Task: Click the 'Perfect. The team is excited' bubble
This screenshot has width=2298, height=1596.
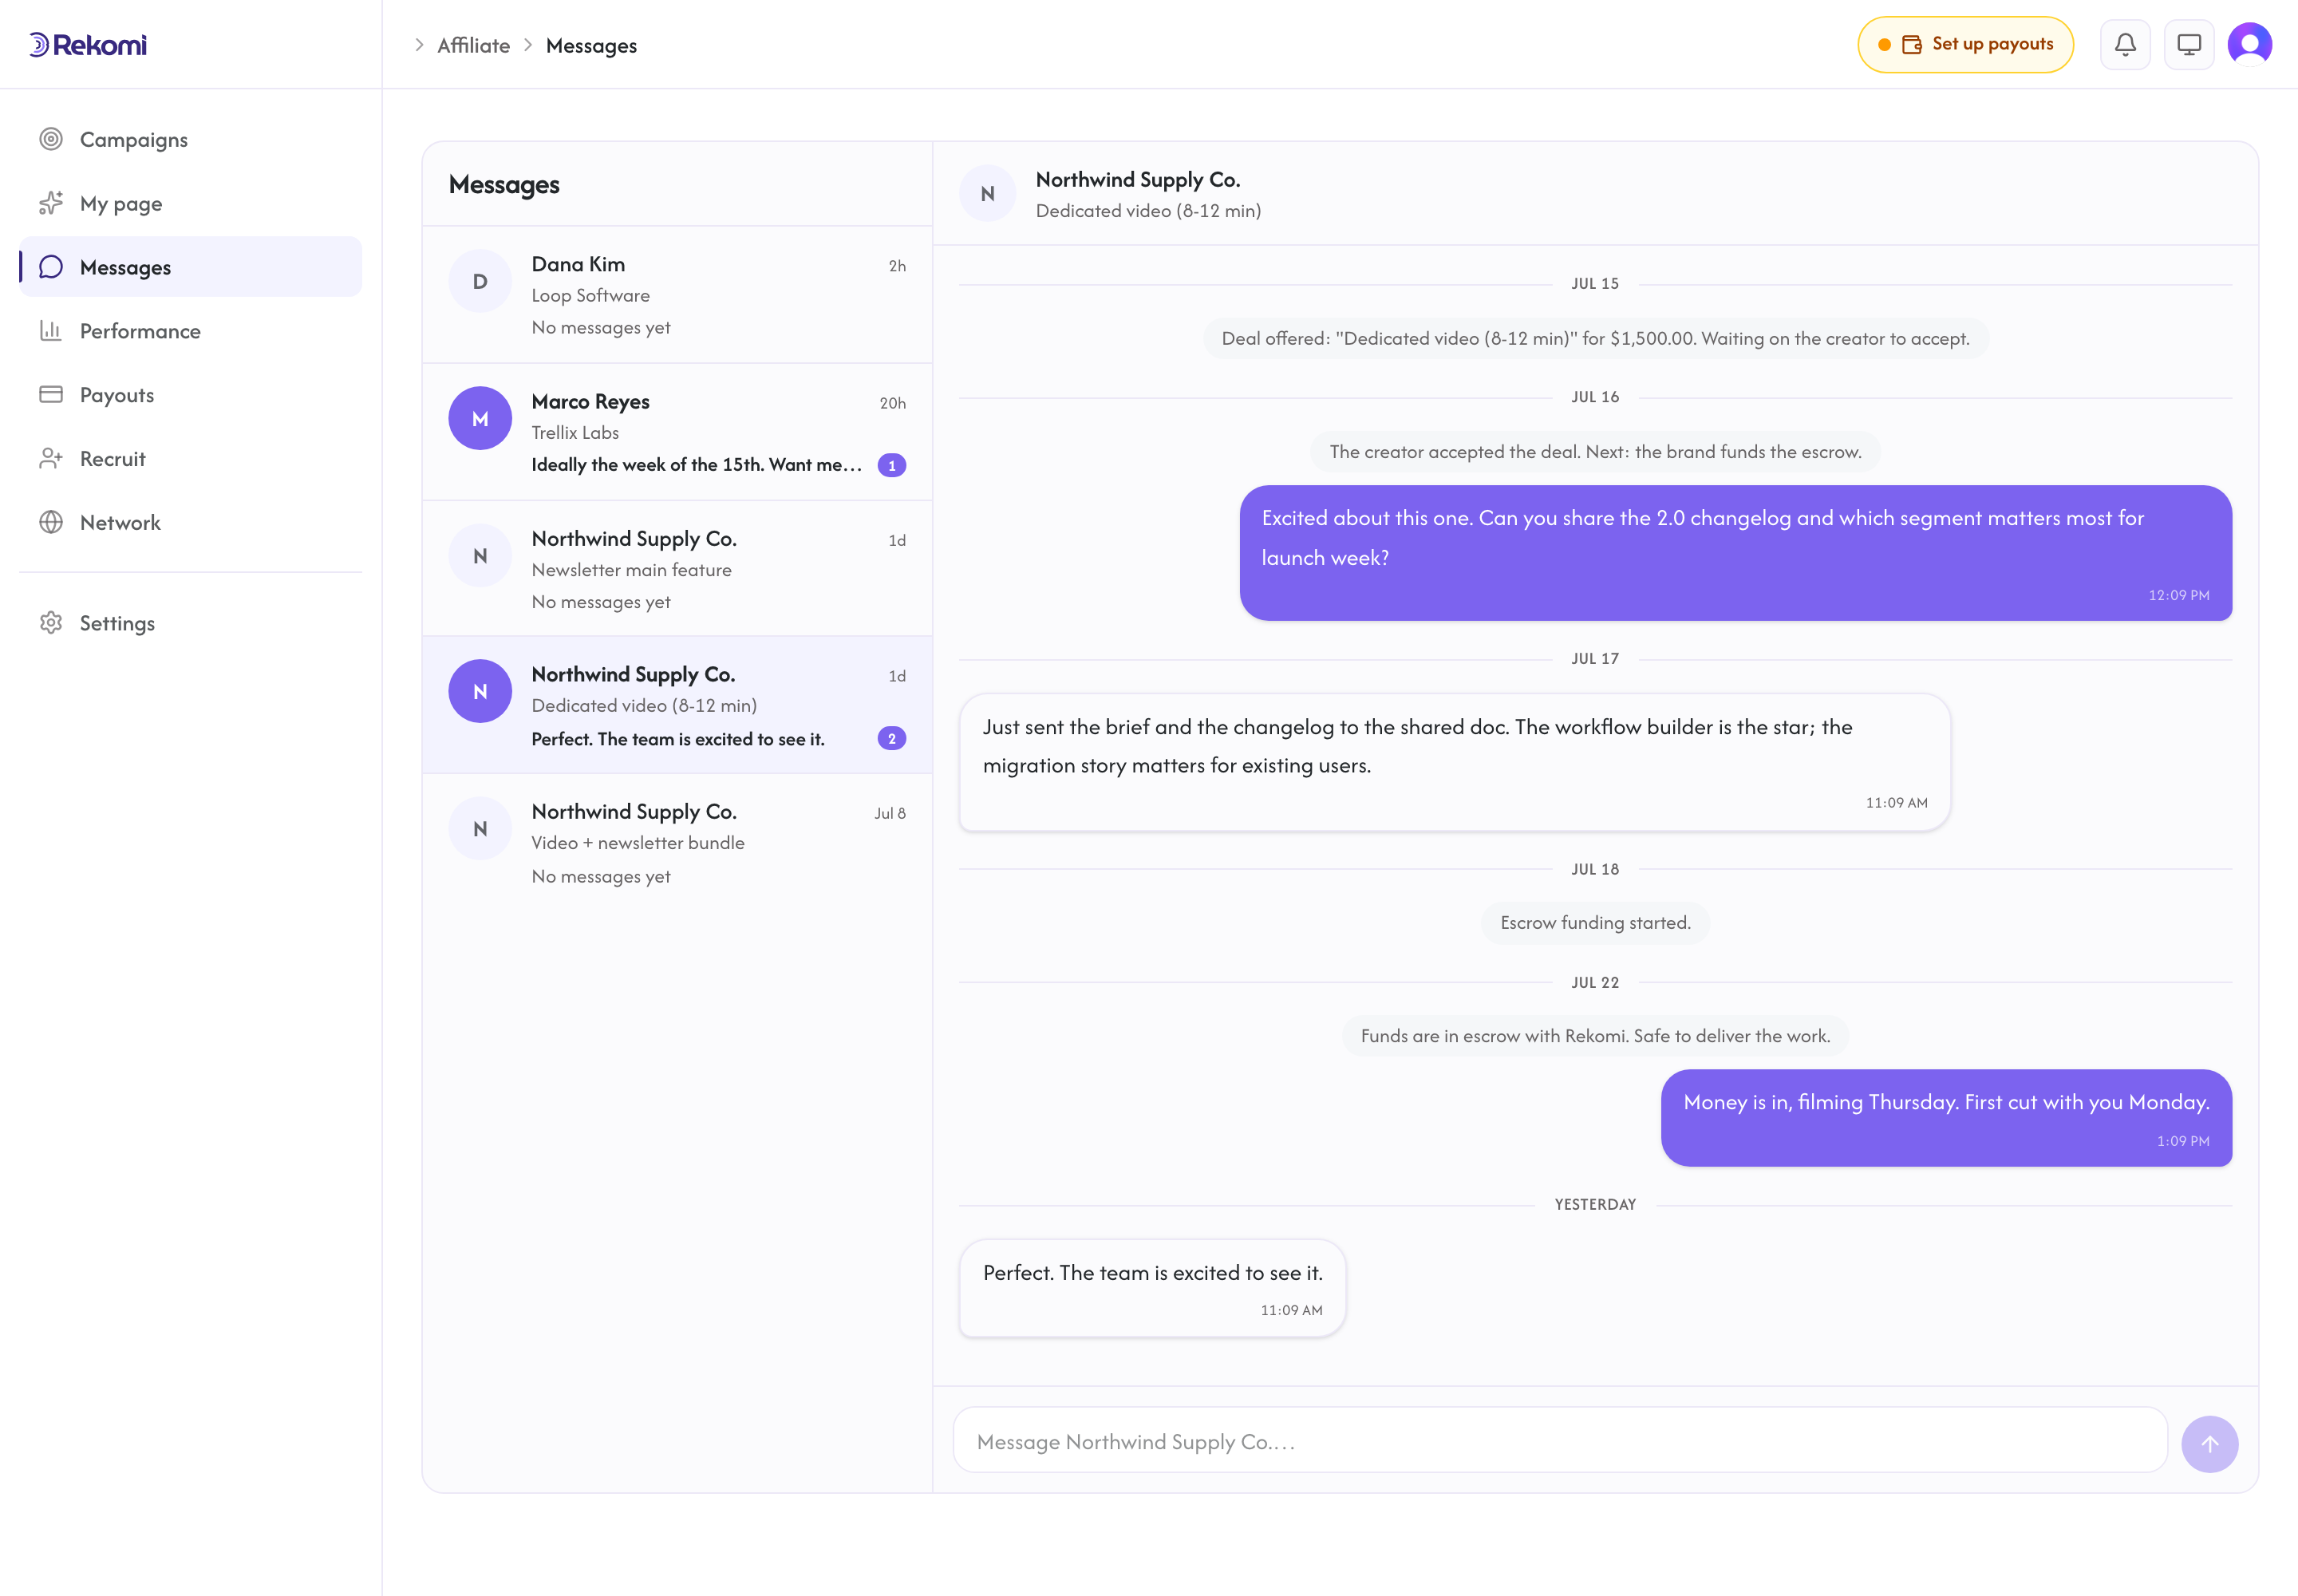Action: (x=1152, y=1288)
